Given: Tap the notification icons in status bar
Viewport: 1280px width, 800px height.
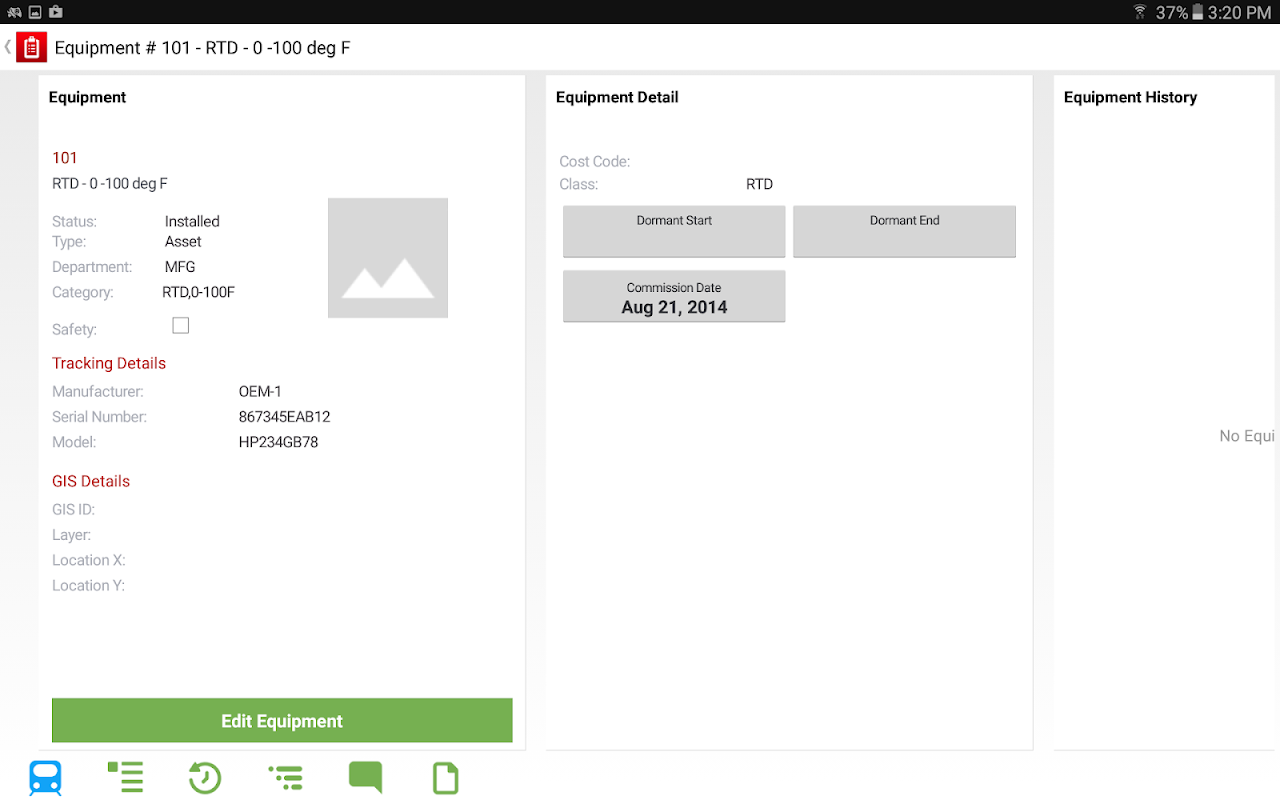Looking at the screenshot, I should (x=35, y=12).
